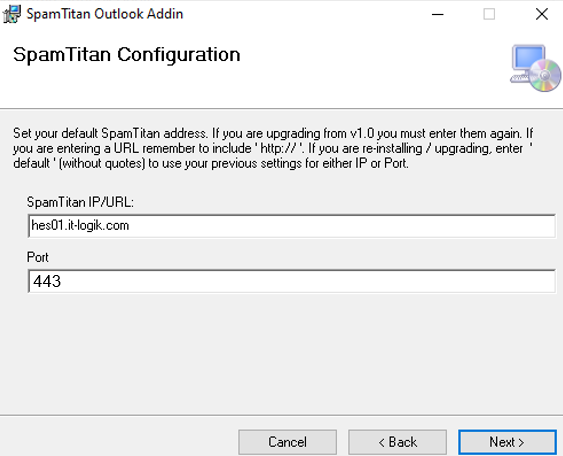Close the SpamTitan Outlook Addin installer
This screenshot has height=456, width=563.
point(541,14)
